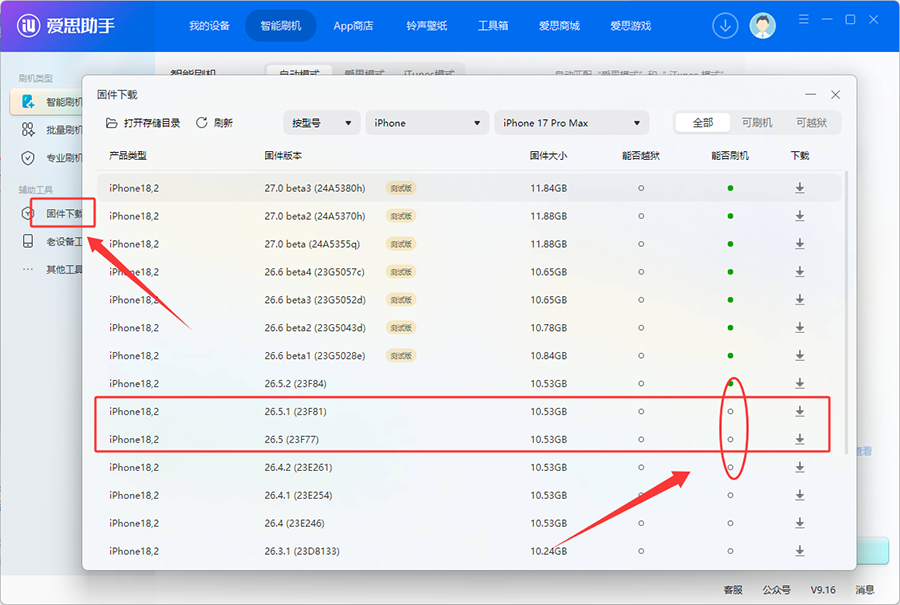Download firmware 26.4.2 (23E261)
900x605 pixels.
tap(800, 467)
